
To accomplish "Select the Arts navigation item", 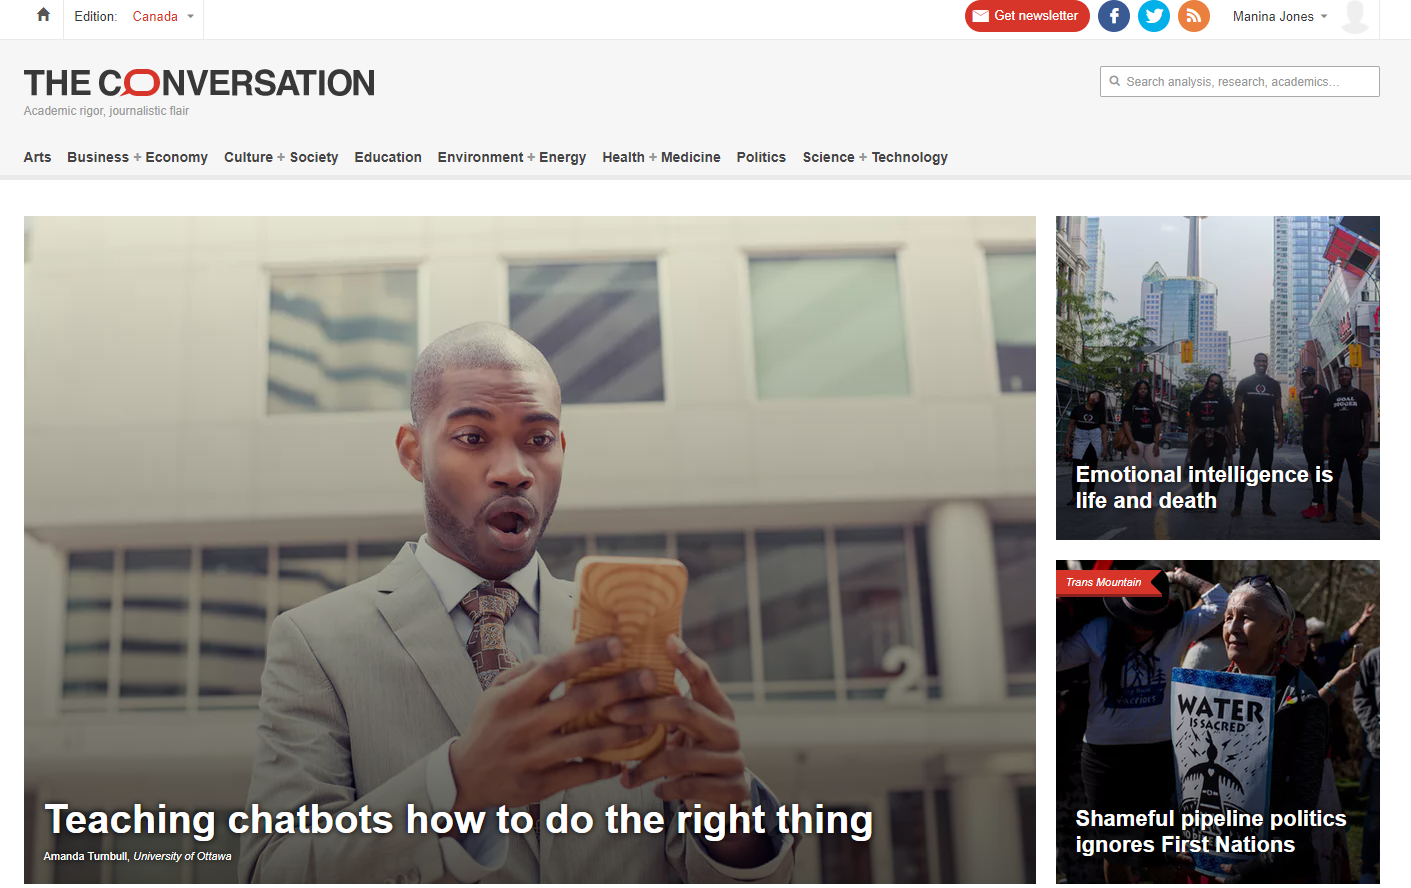I will (37, 157).
